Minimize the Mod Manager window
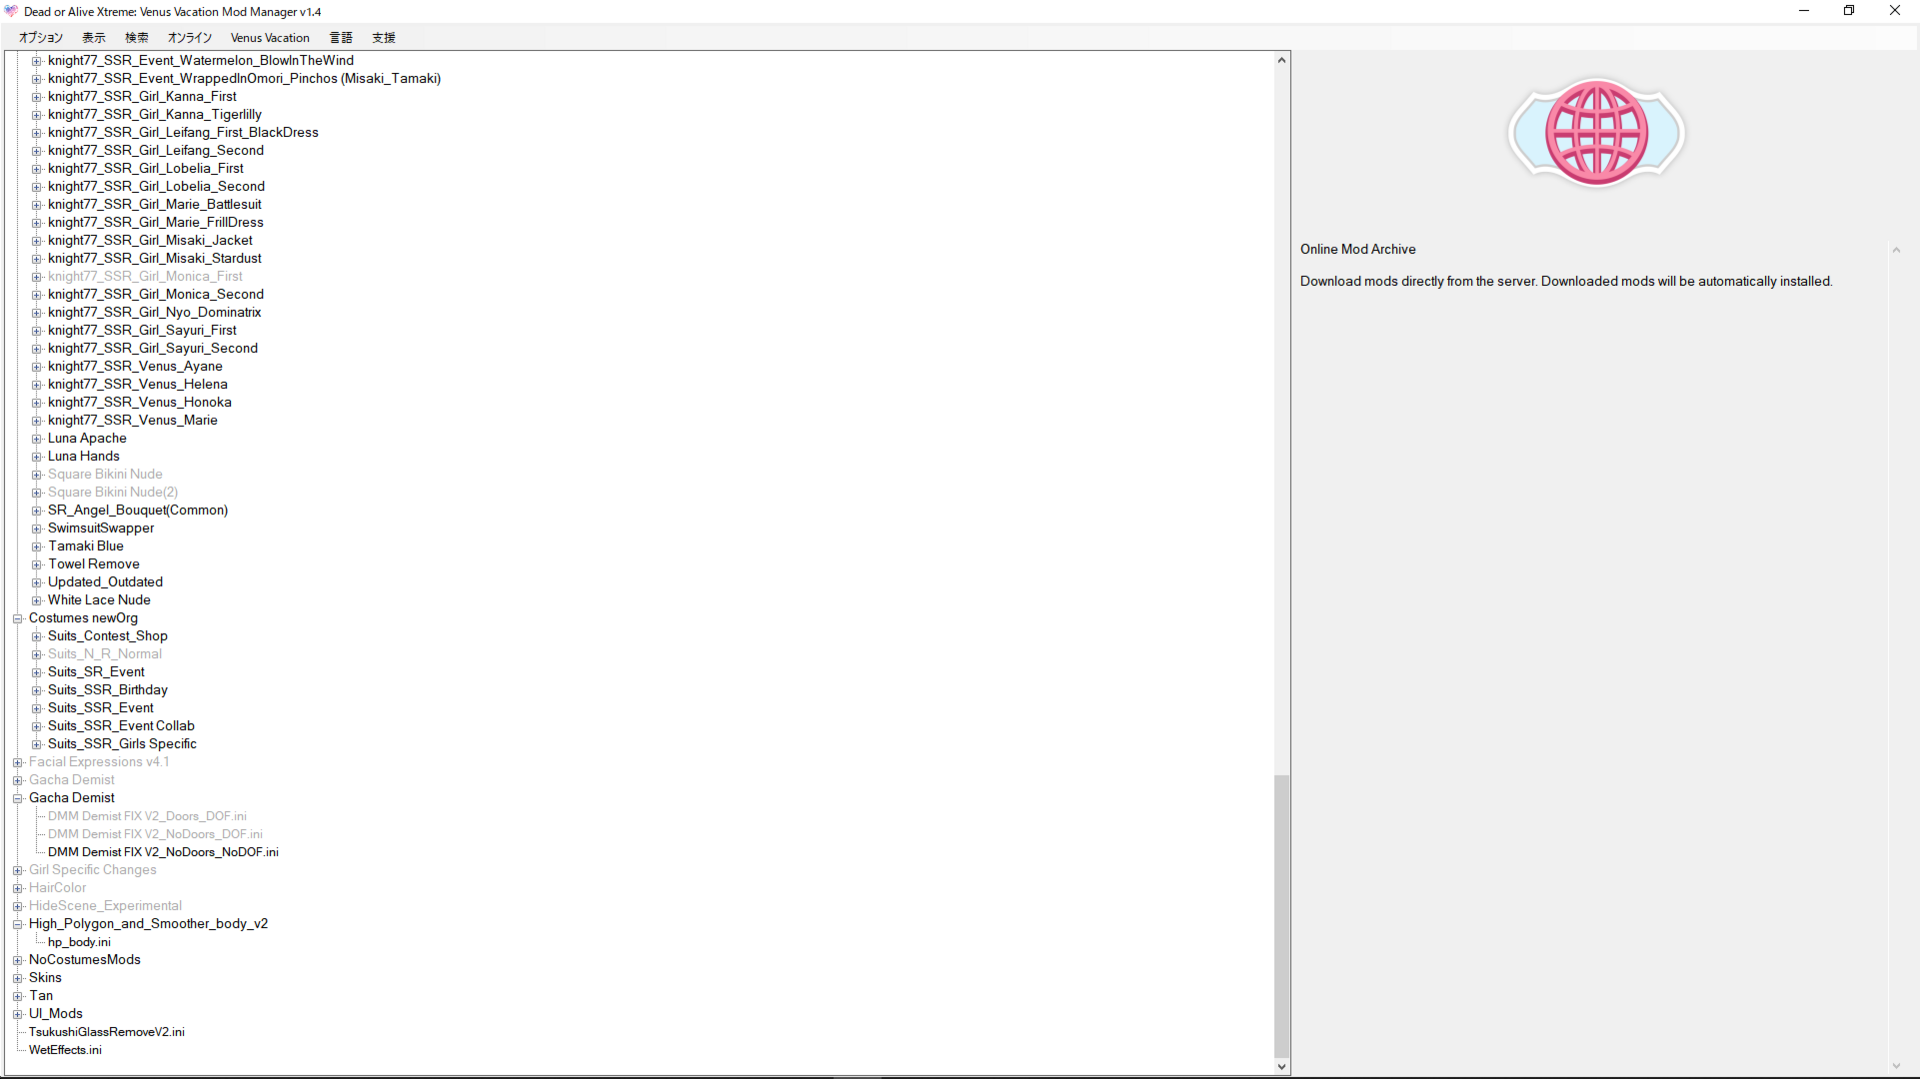This screenshot has height=1079, width=1920. click(1804, 11)
